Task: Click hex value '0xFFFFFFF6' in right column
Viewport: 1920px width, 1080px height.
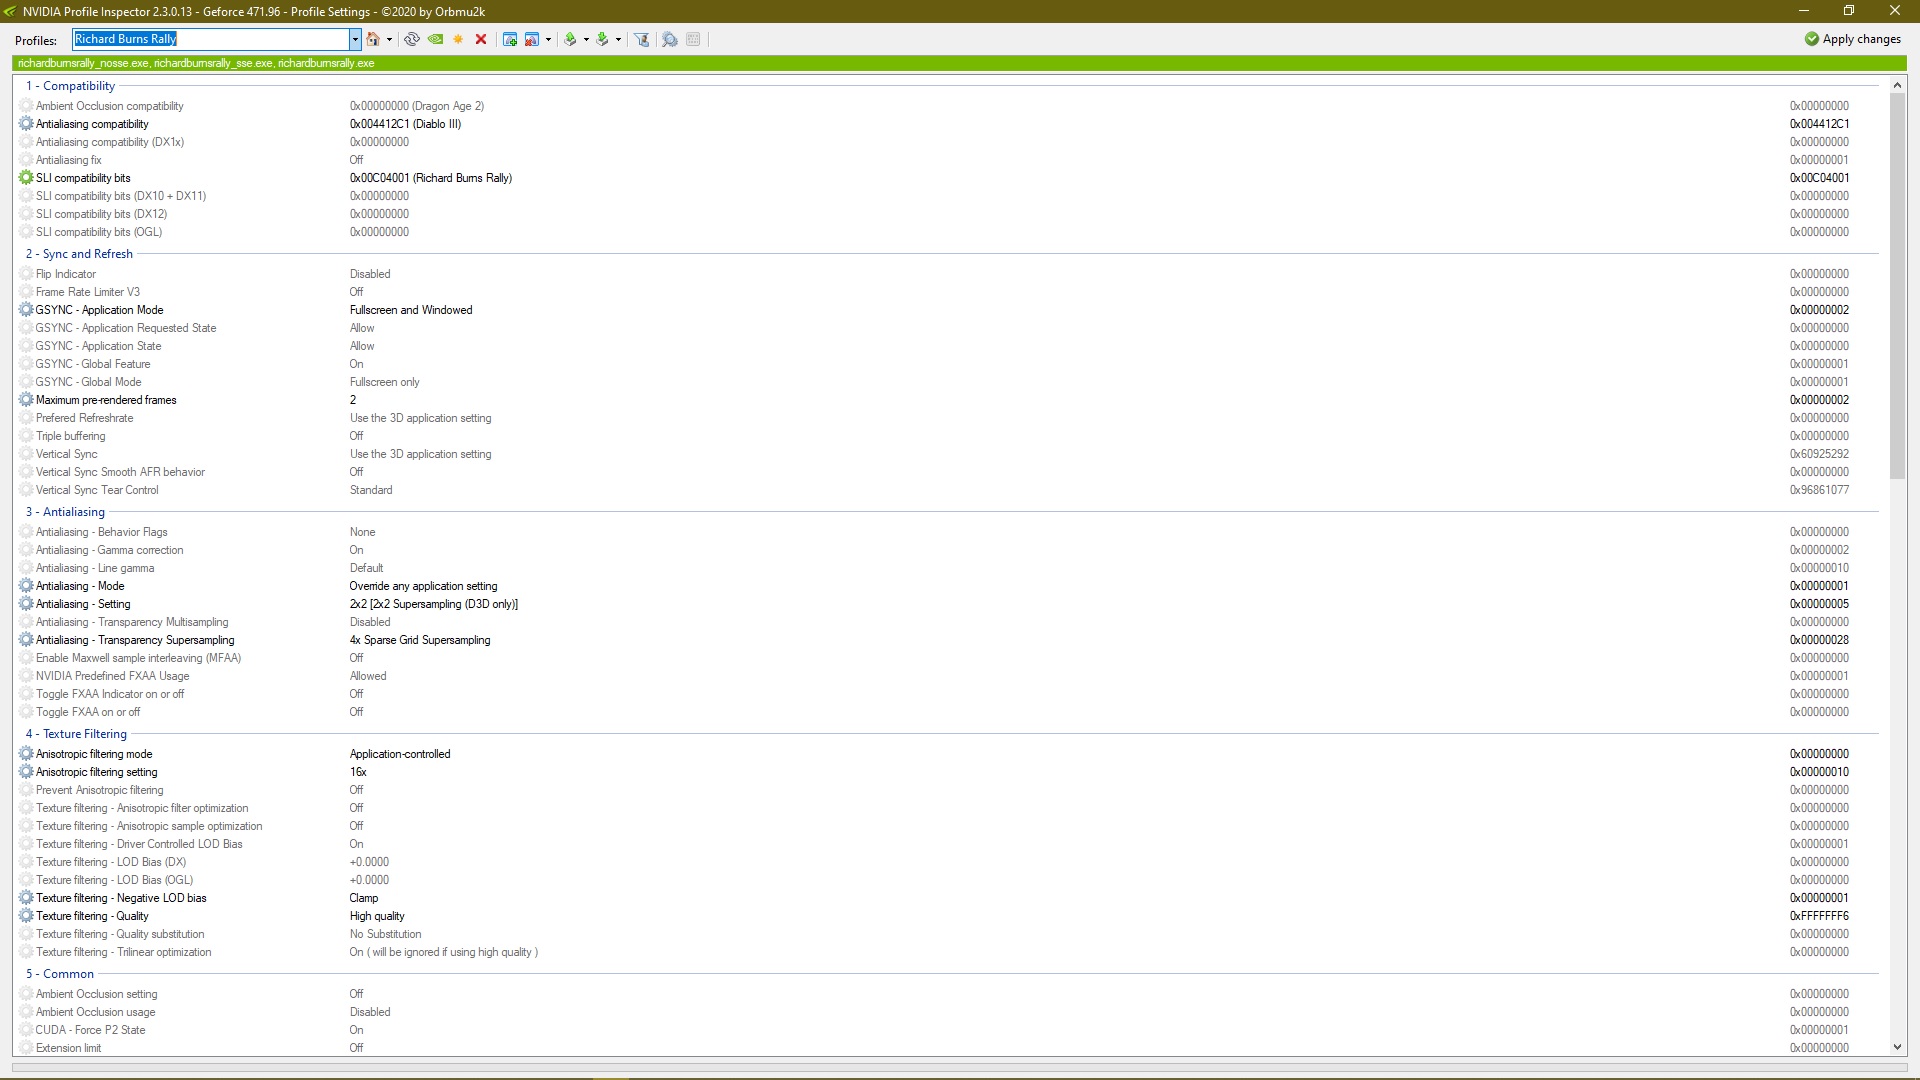Action: pyautogui.click(x=1819, y=916)
